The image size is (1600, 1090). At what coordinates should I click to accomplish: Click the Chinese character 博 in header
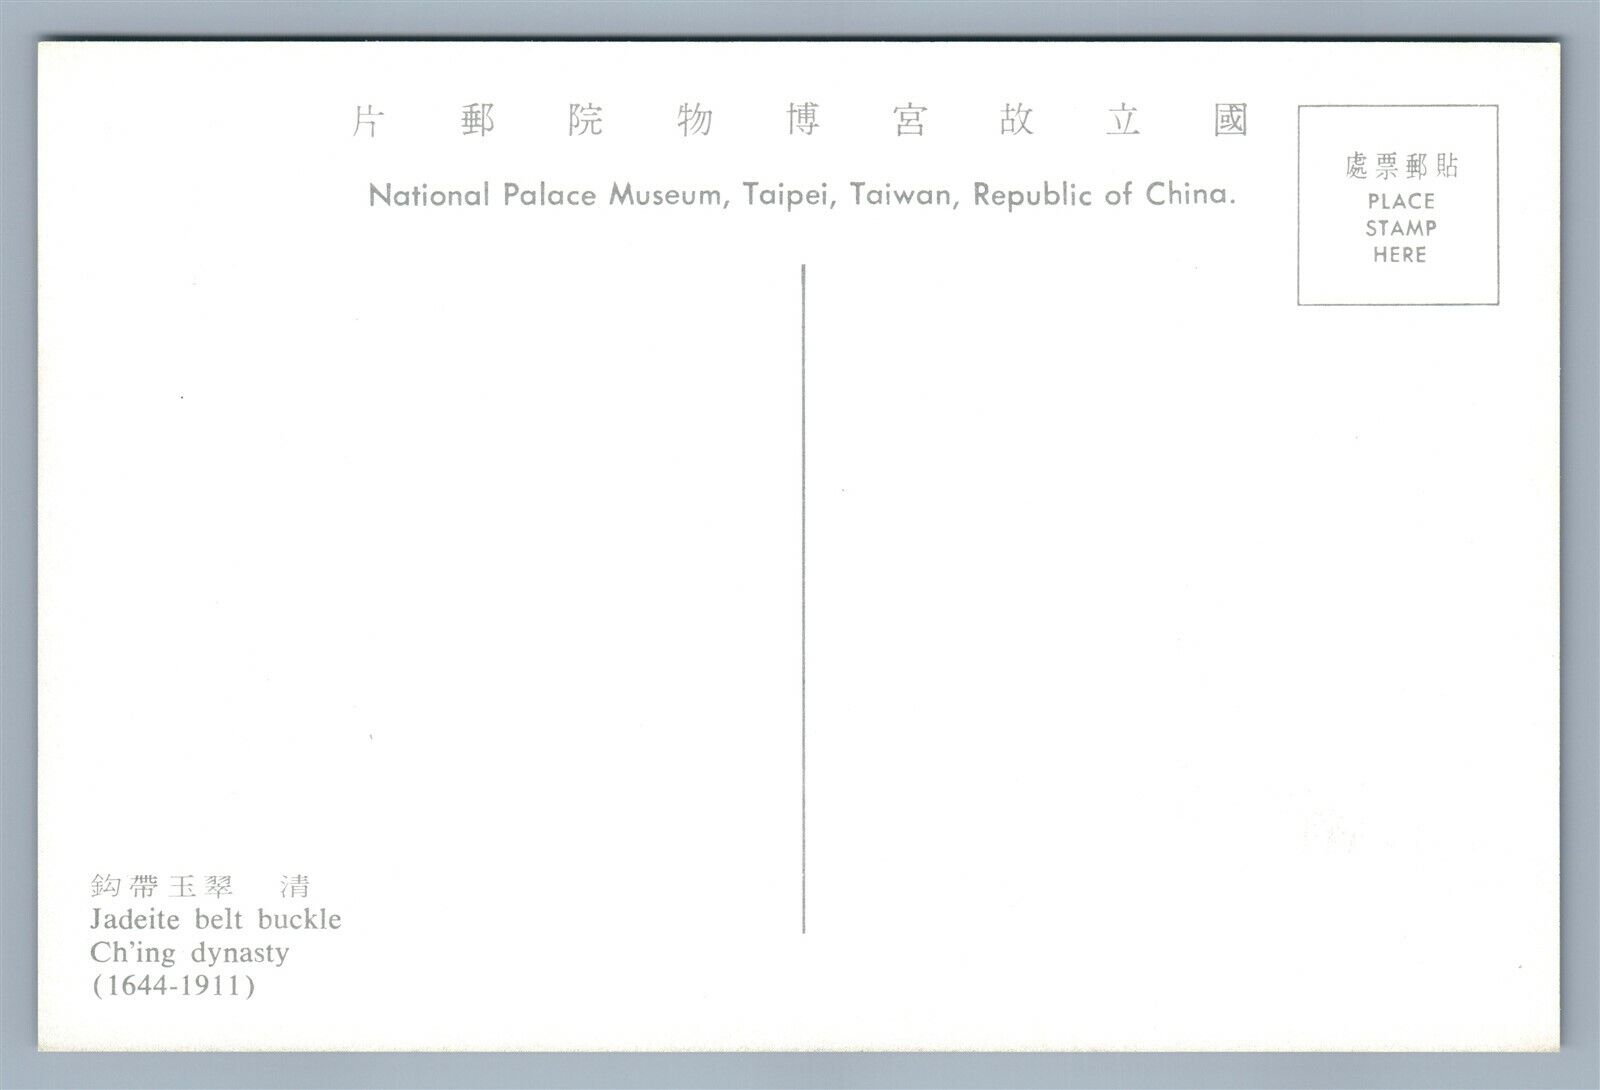pos(801,122)
